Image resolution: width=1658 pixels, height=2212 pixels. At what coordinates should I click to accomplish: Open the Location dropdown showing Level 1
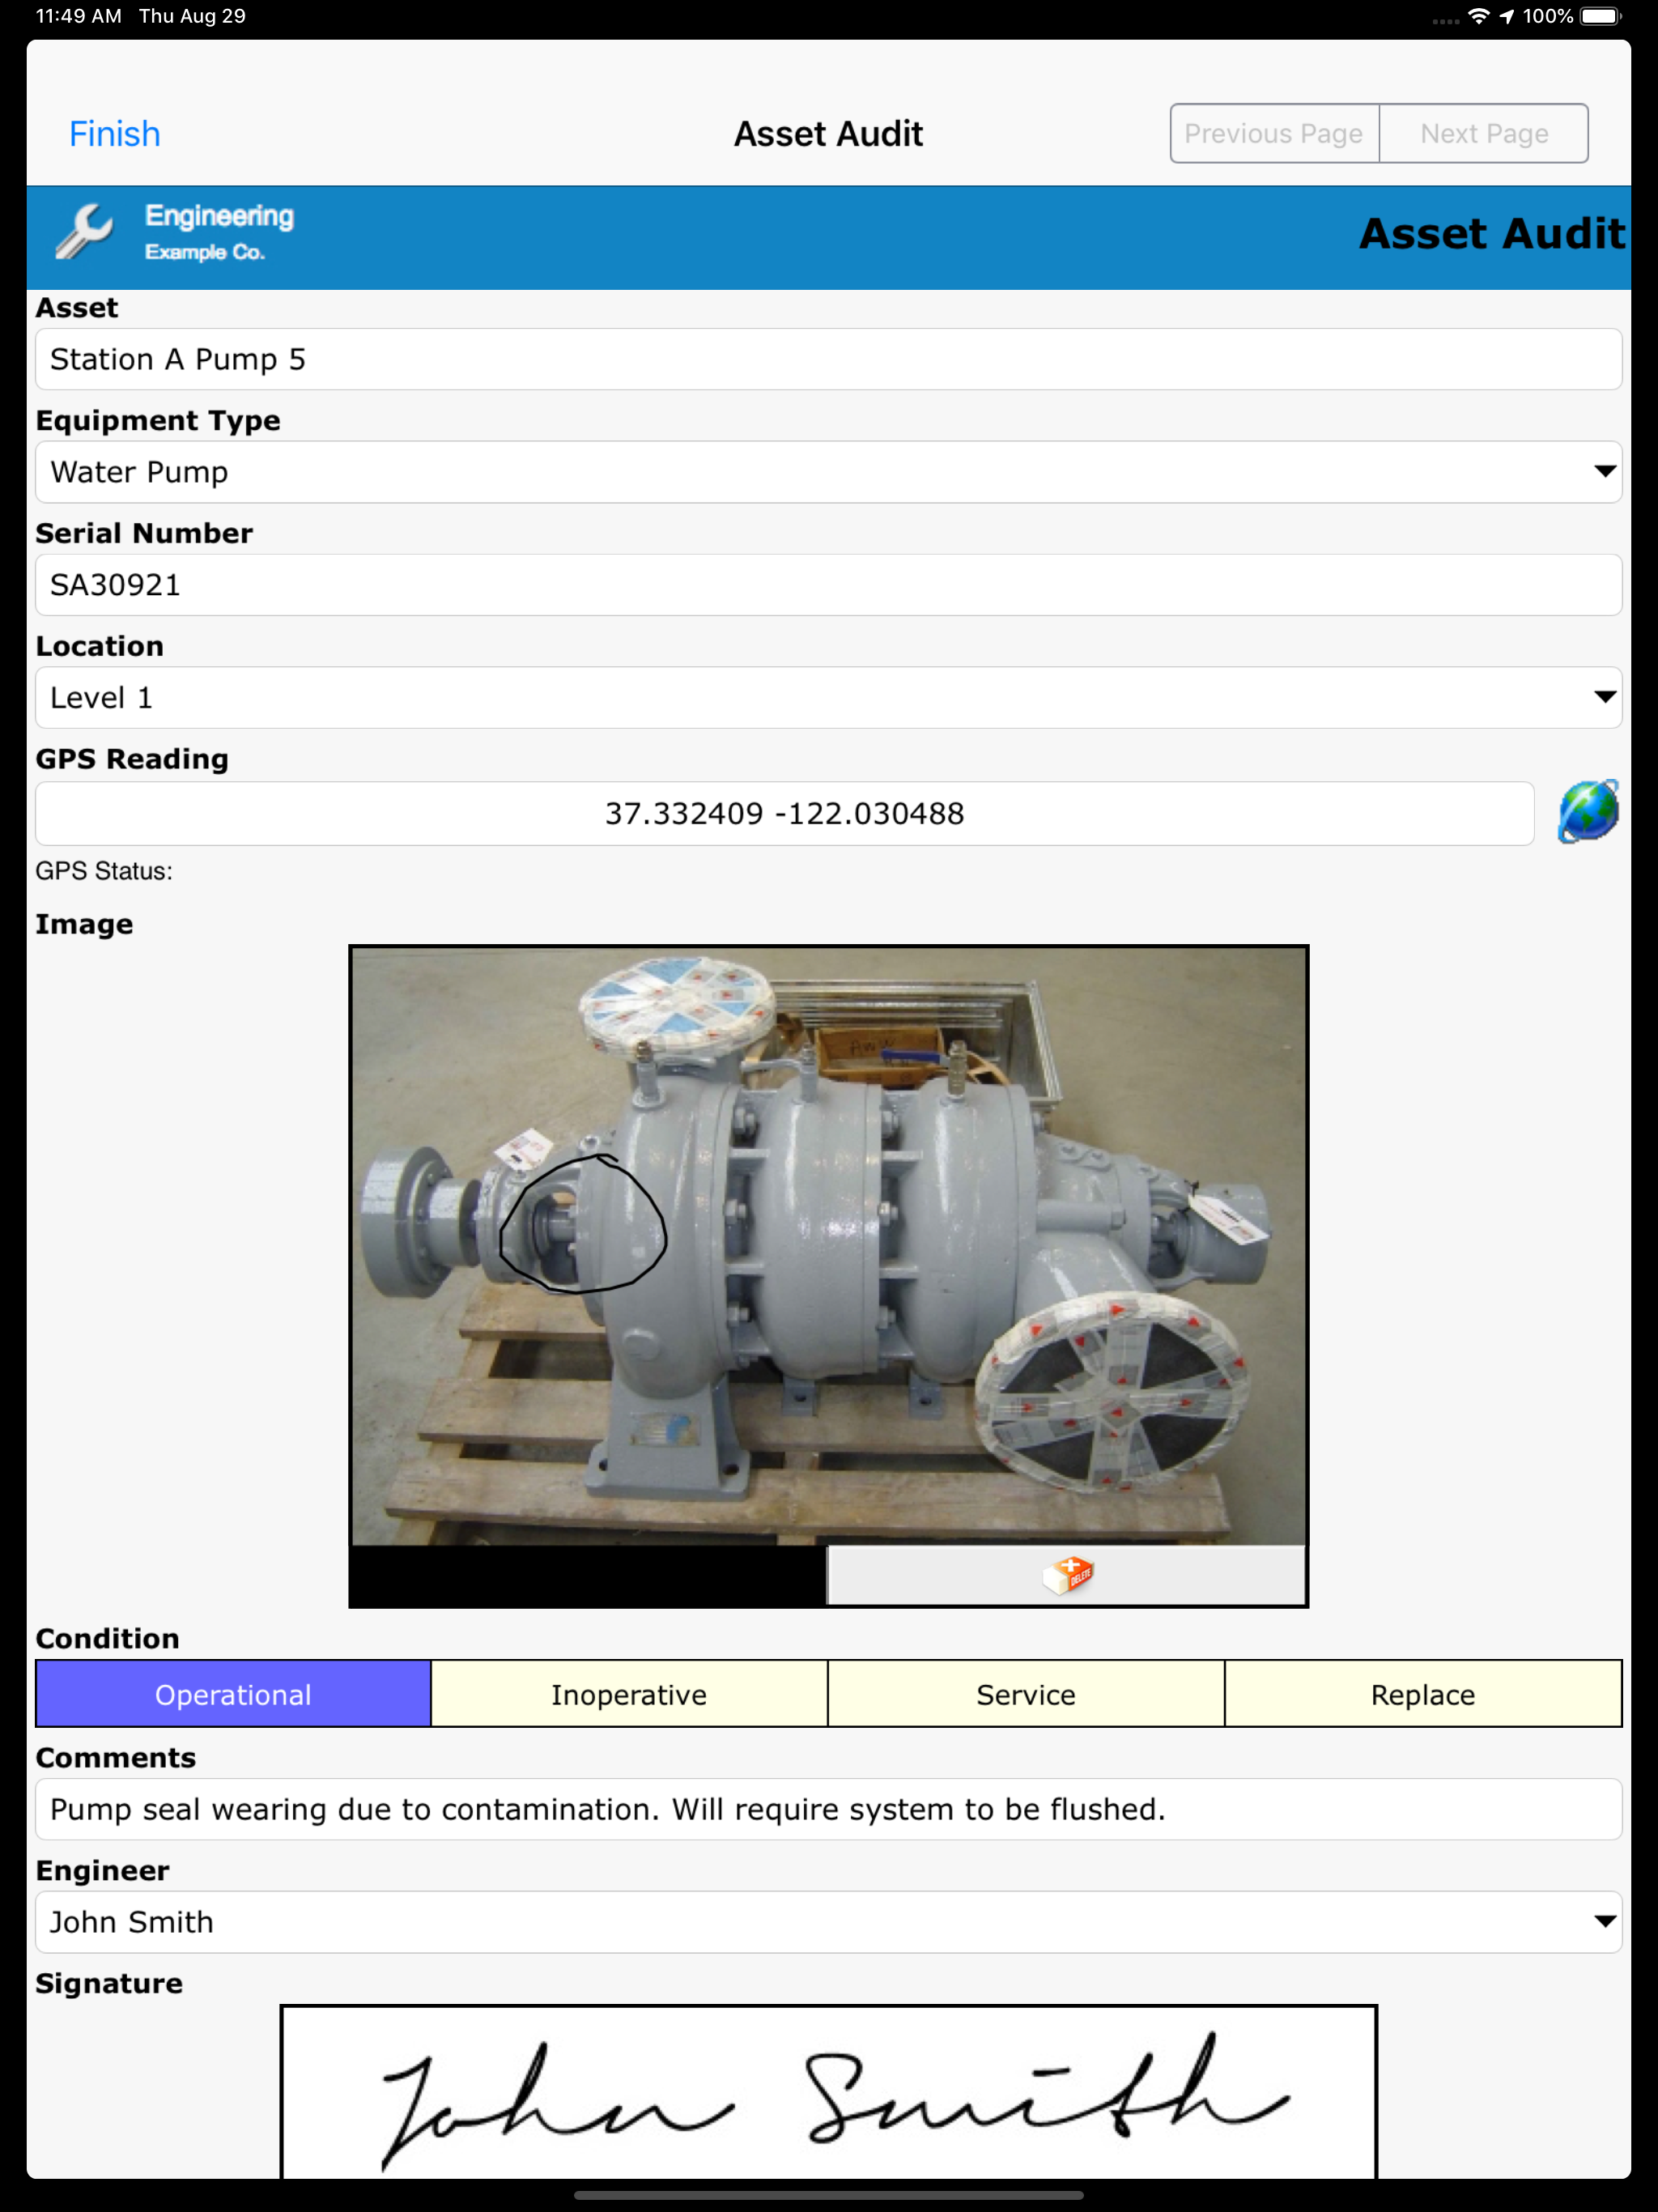point(828,697)
